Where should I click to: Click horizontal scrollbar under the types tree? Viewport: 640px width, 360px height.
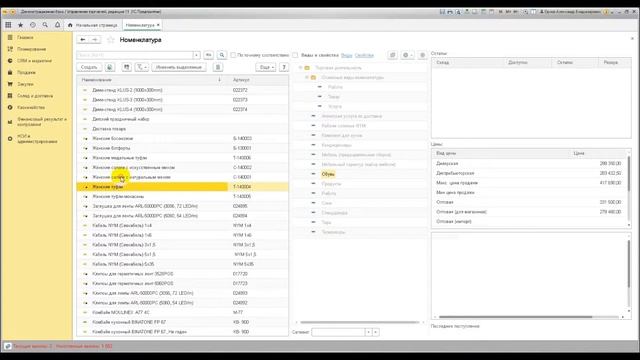[359, 322]
